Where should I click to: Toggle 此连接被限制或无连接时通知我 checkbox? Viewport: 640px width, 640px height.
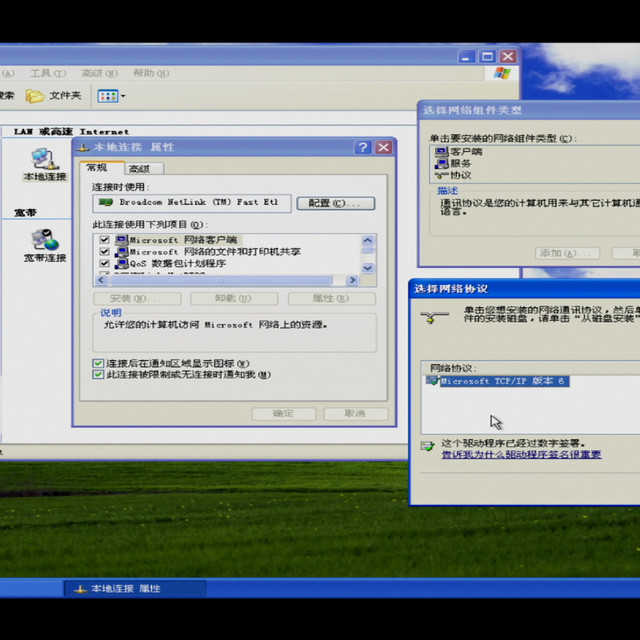tap(98, 374)
